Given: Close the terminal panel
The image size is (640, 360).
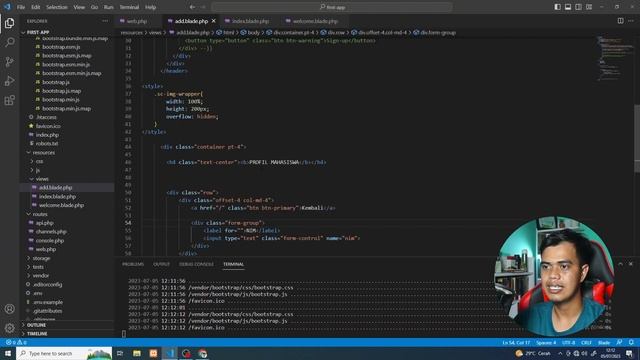Looking at the screenshot, I should tap(631, 264).
